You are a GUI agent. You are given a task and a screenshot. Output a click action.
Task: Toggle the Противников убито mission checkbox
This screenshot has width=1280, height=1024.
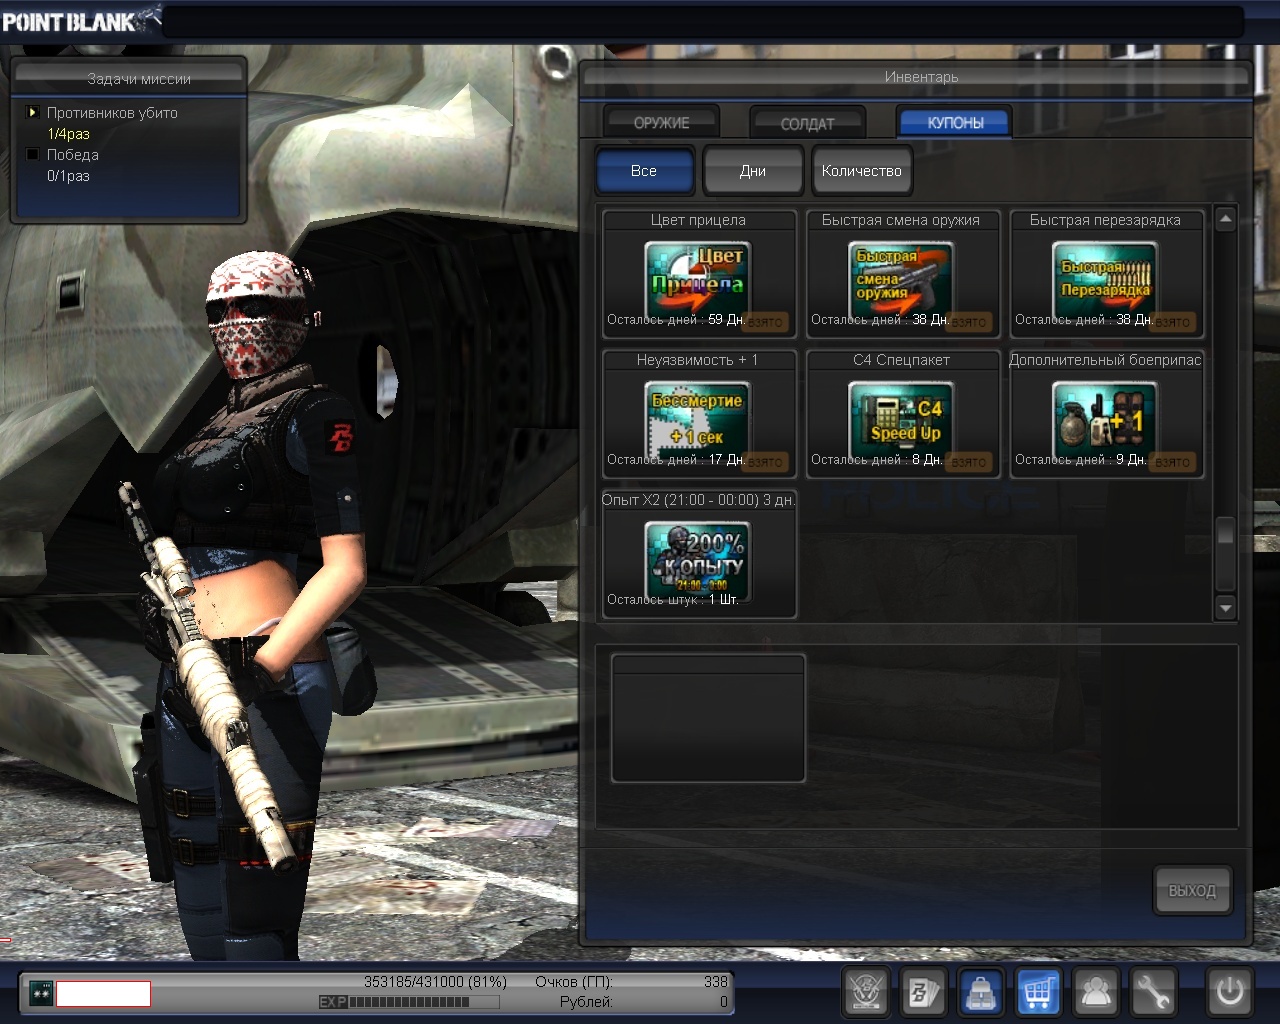point(33,113)
